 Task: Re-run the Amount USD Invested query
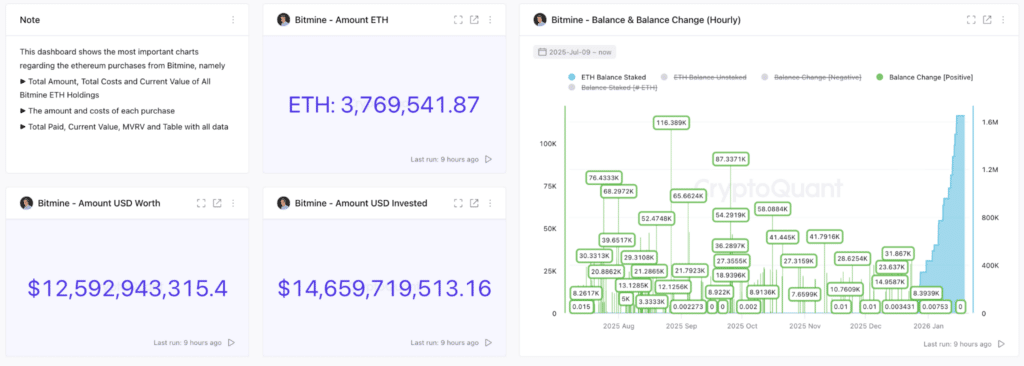click(x=488, y=342)
